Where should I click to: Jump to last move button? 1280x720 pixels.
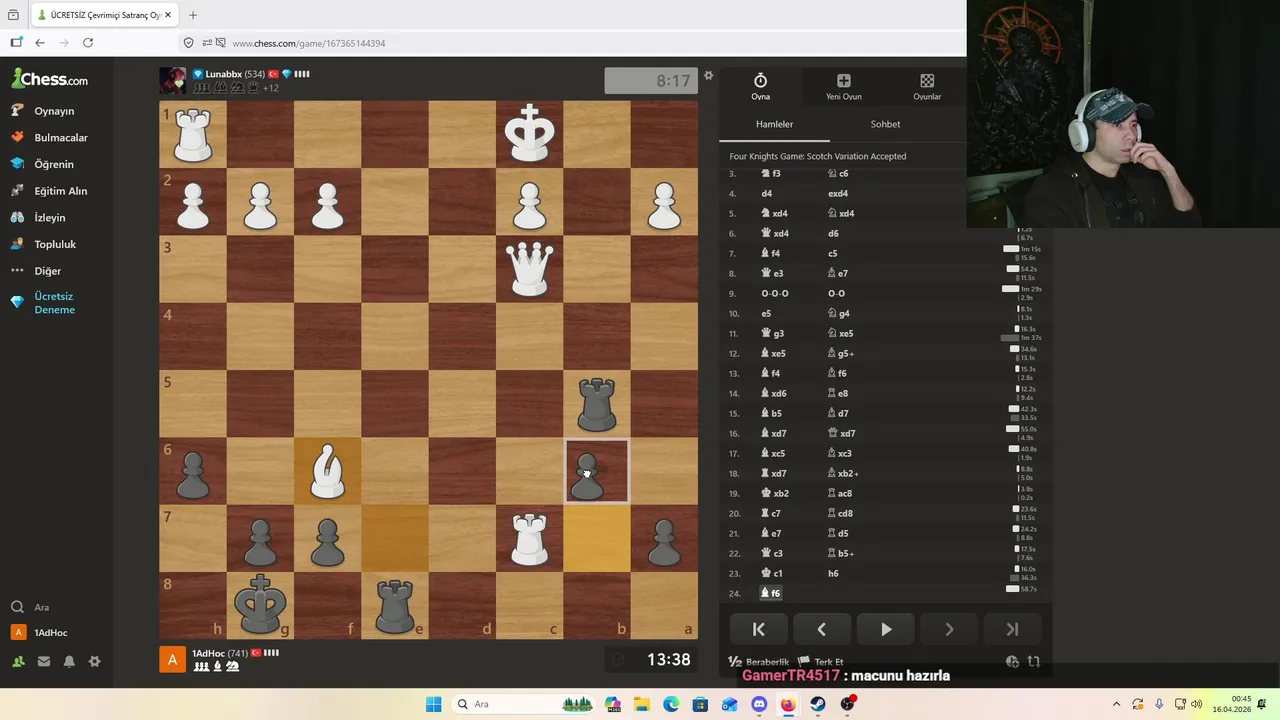(x=1012, y=629)
